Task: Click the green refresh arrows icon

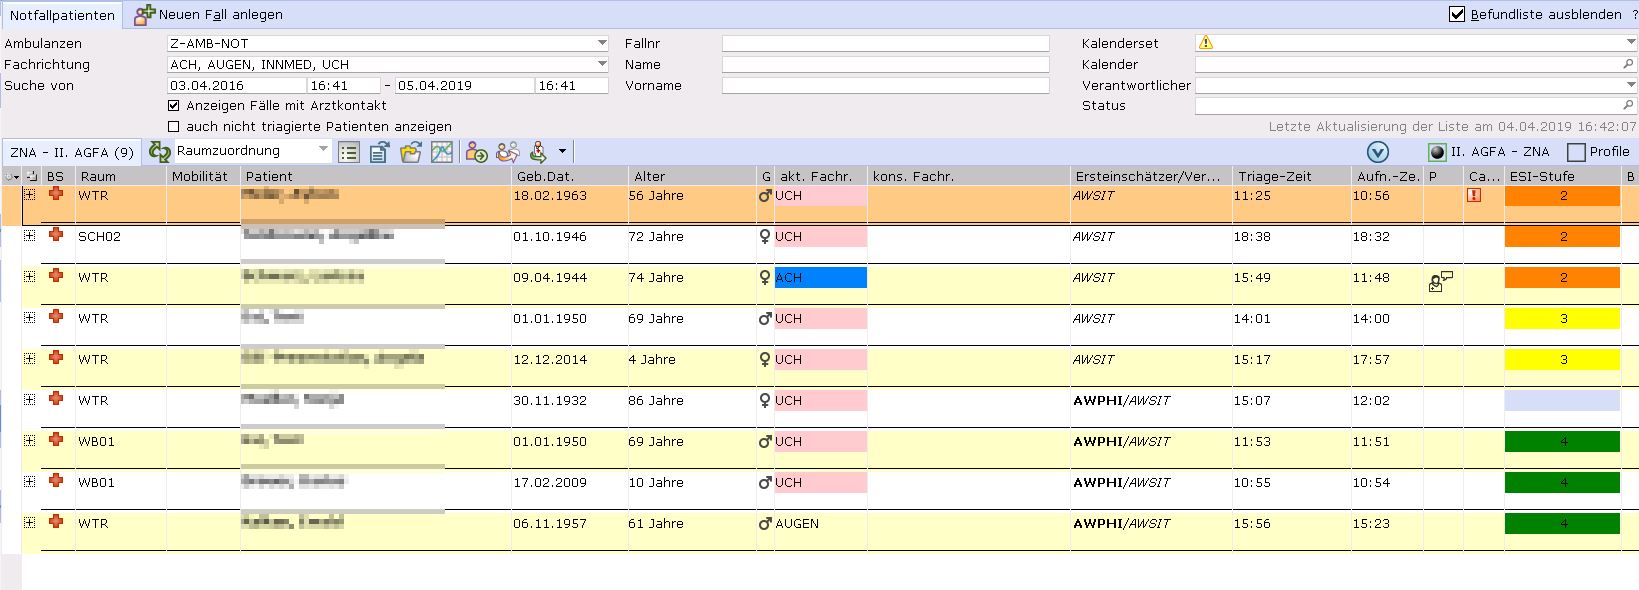Action: (x=160, y=152)
